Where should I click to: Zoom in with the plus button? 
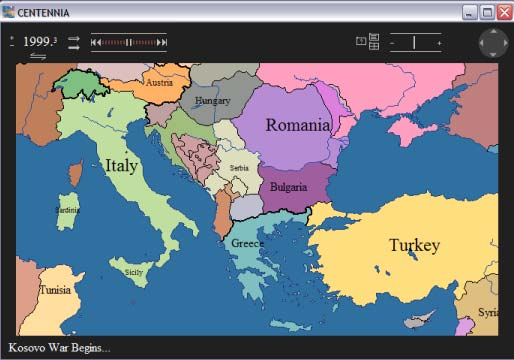(439, 43)
